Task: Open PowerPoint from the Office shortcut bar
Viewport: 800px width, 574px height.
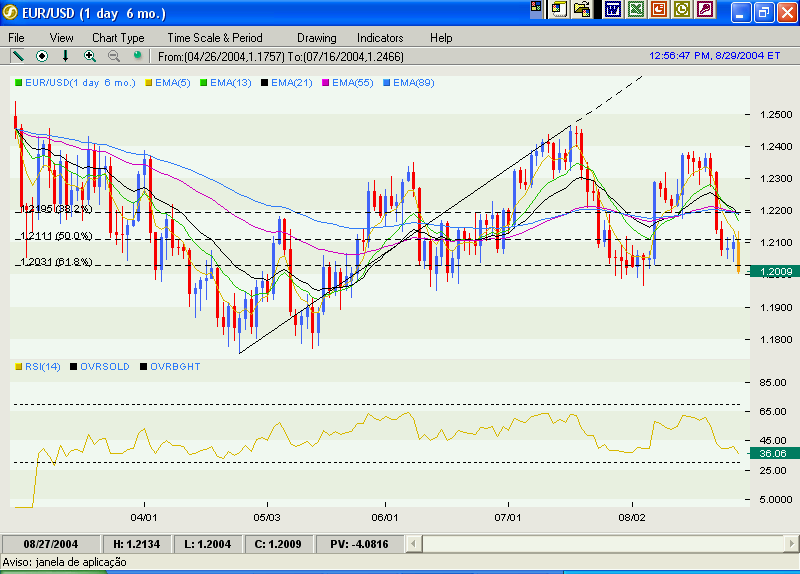Action: pyautogui.click(x=659, y=10)
